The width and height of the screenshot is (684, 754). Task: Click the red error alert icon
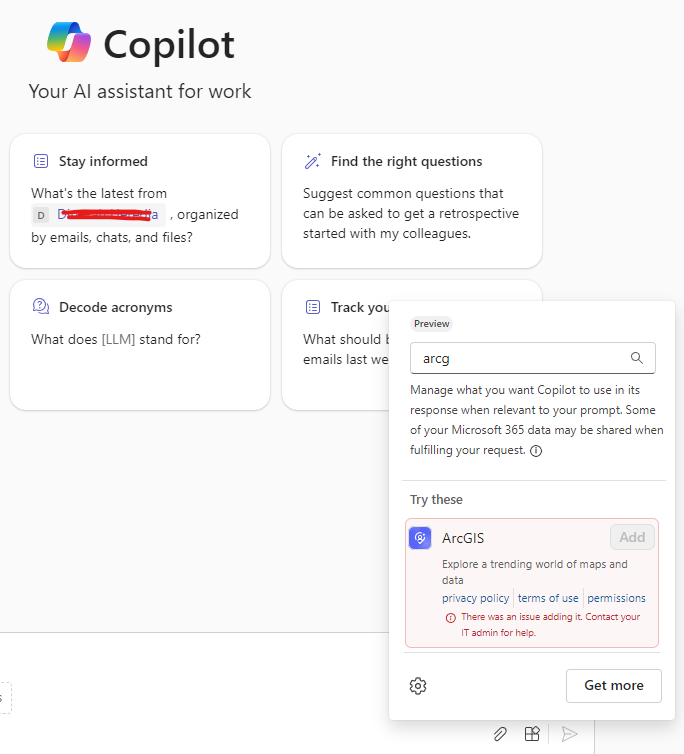pyautogui.click(x=451, y=617)
